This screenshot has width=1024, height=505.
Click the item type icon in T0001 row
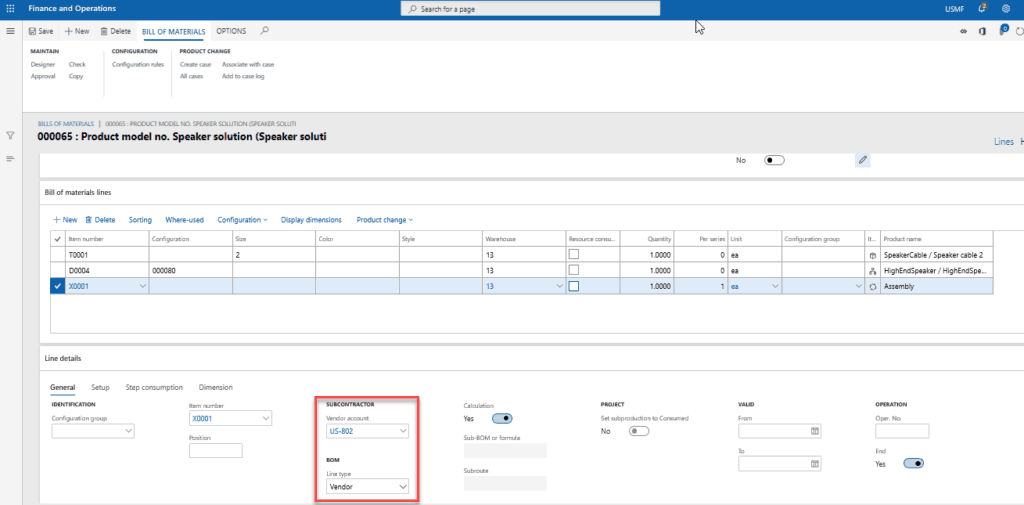872,255
